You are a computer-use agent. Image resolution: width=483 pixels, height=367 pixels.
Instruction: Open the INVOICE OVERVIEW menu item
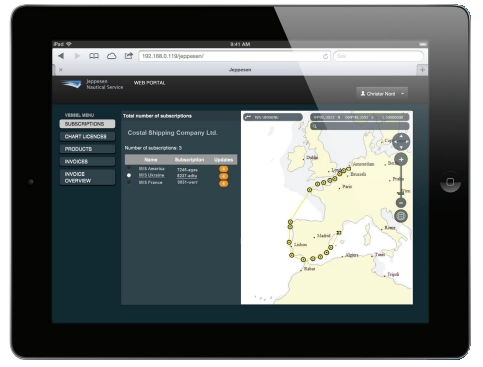coord(87,177)
